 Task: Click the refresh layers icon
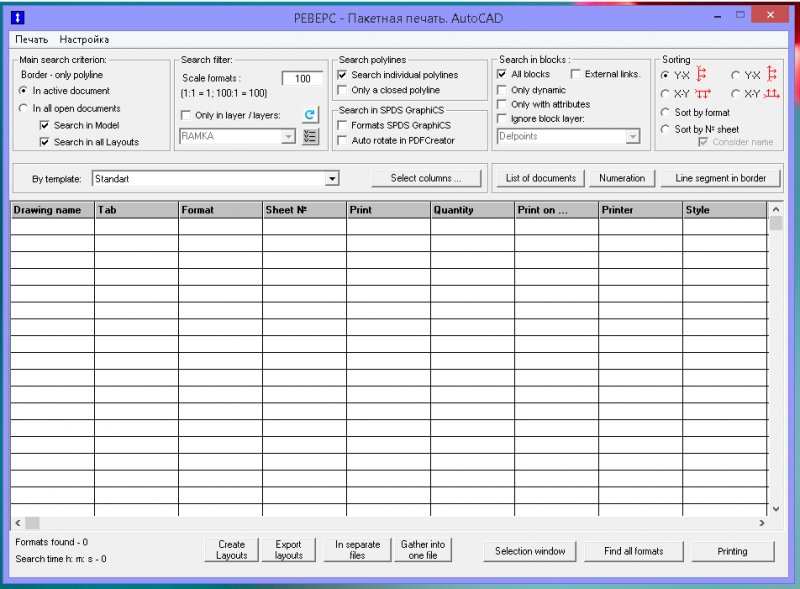pyautogui.click(x=310, y=115)
